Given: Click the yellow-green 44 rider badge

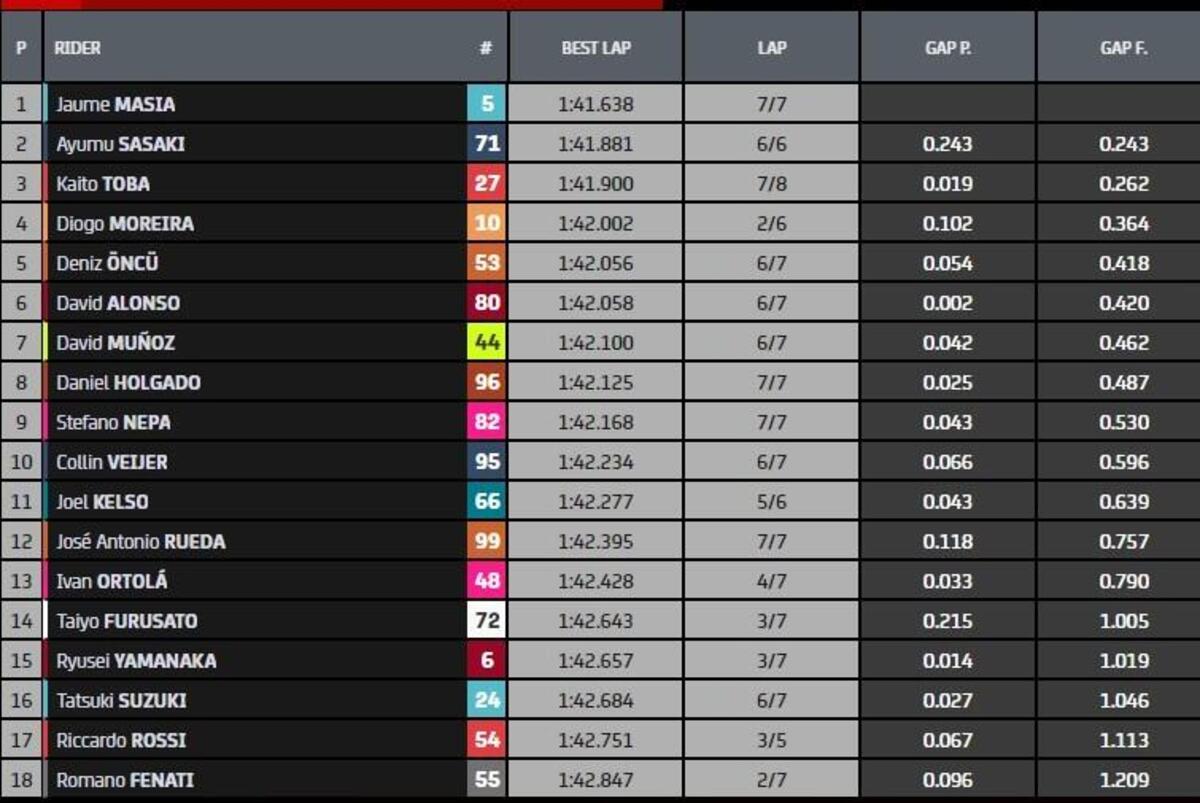Looking at the screenshot, I should pyautogui.click(x=487, y=343).
